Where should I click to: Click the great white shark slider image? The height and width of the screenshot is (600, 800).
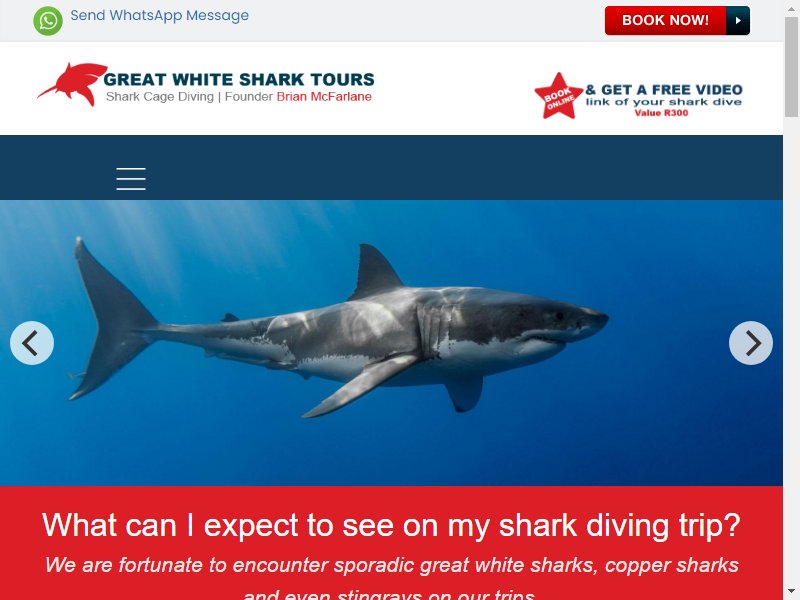point(391,343)
